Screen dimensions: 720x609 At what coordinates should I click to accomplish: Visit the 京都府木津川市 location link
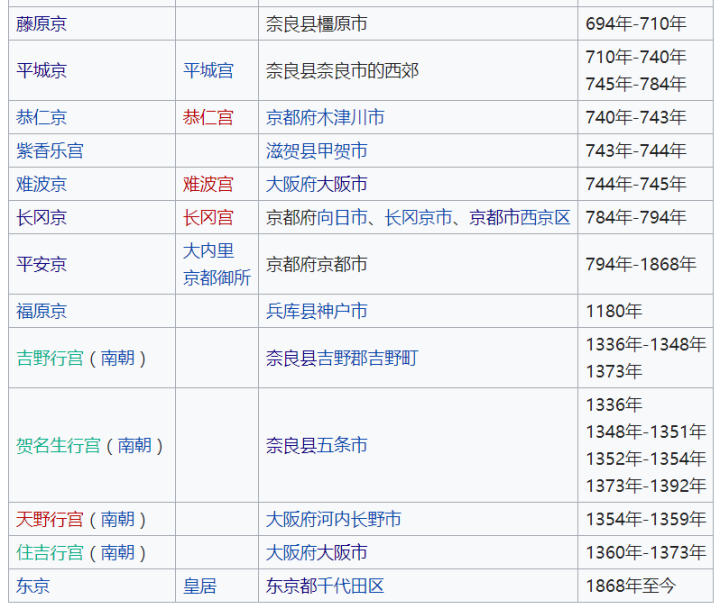tap(325, 118)
